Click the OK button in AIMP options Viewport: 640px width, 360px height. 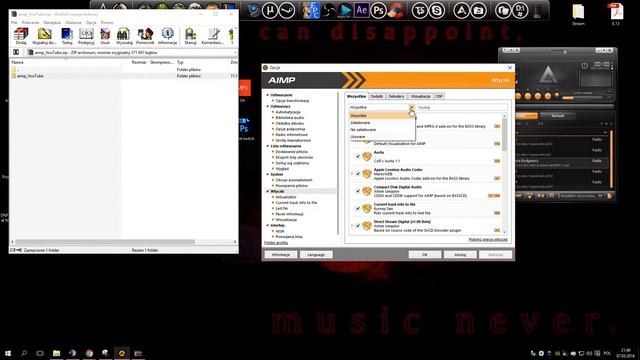click(425, 255)
